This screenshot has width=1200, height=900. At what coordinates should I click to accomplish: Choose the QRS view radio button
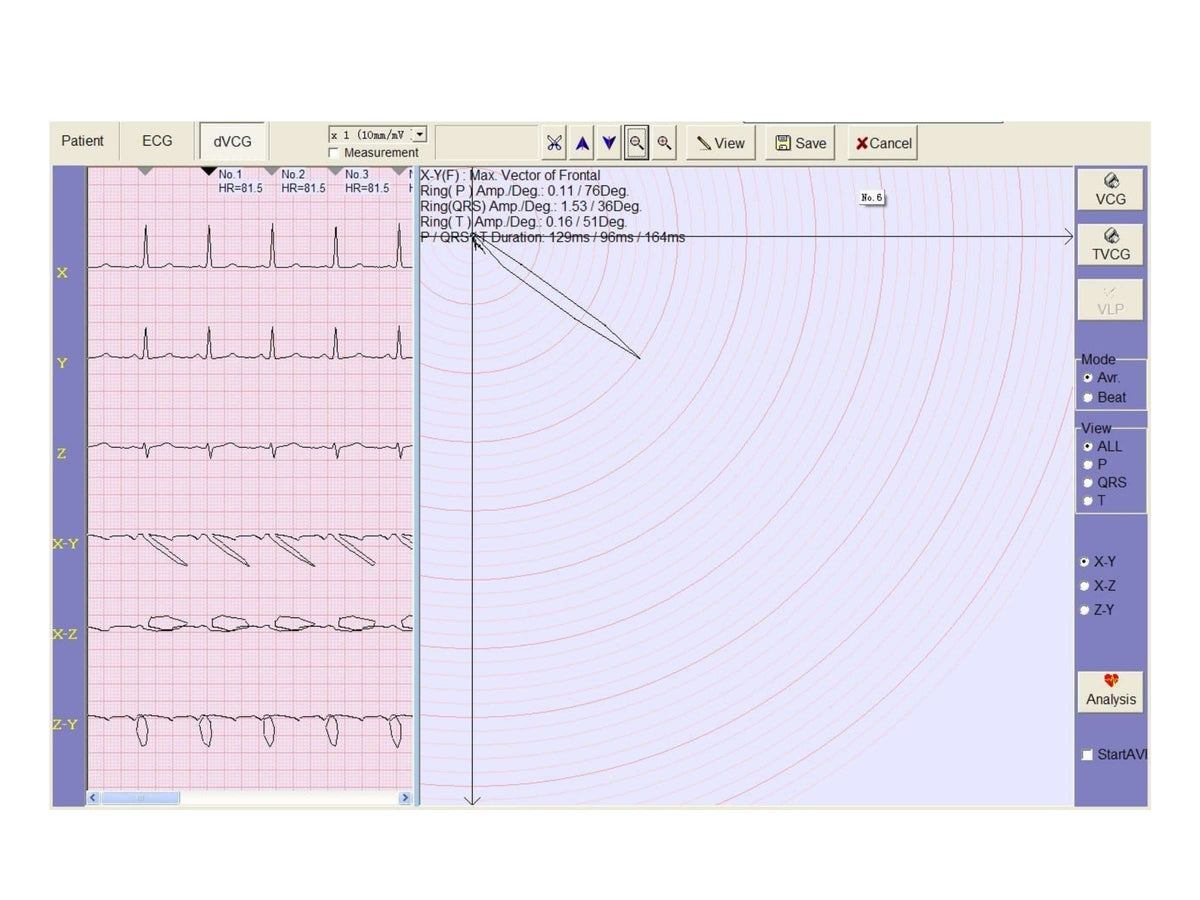click(x=1088, y=483)
